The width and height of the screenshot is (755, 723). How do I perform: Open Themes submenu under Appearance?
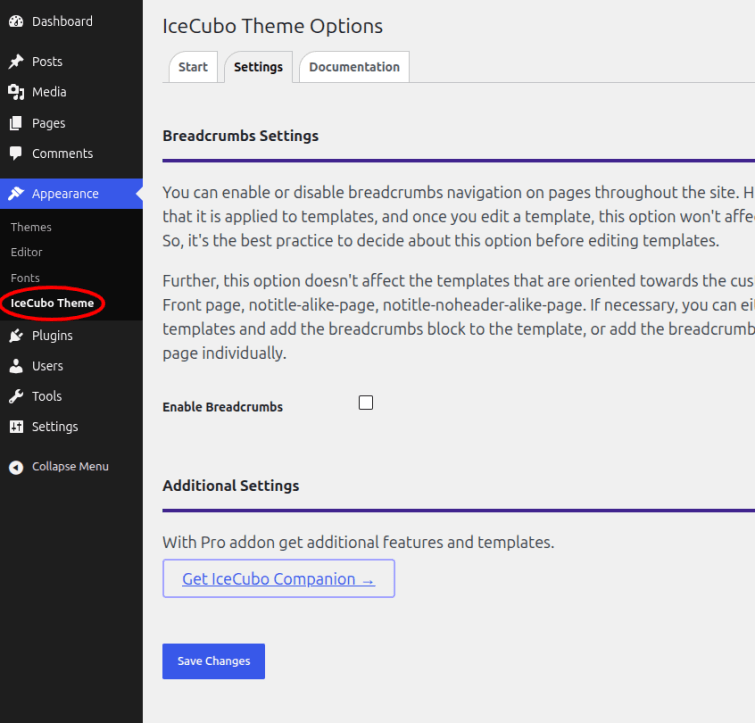tap(31, 227)
